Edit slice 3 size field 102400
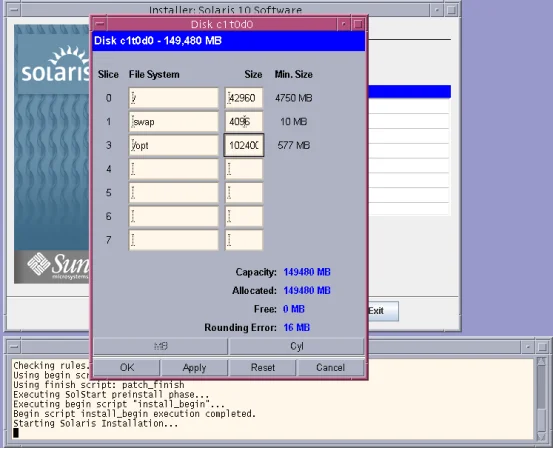This screenshot has width=553, height=449. click(x=244, y=145)
